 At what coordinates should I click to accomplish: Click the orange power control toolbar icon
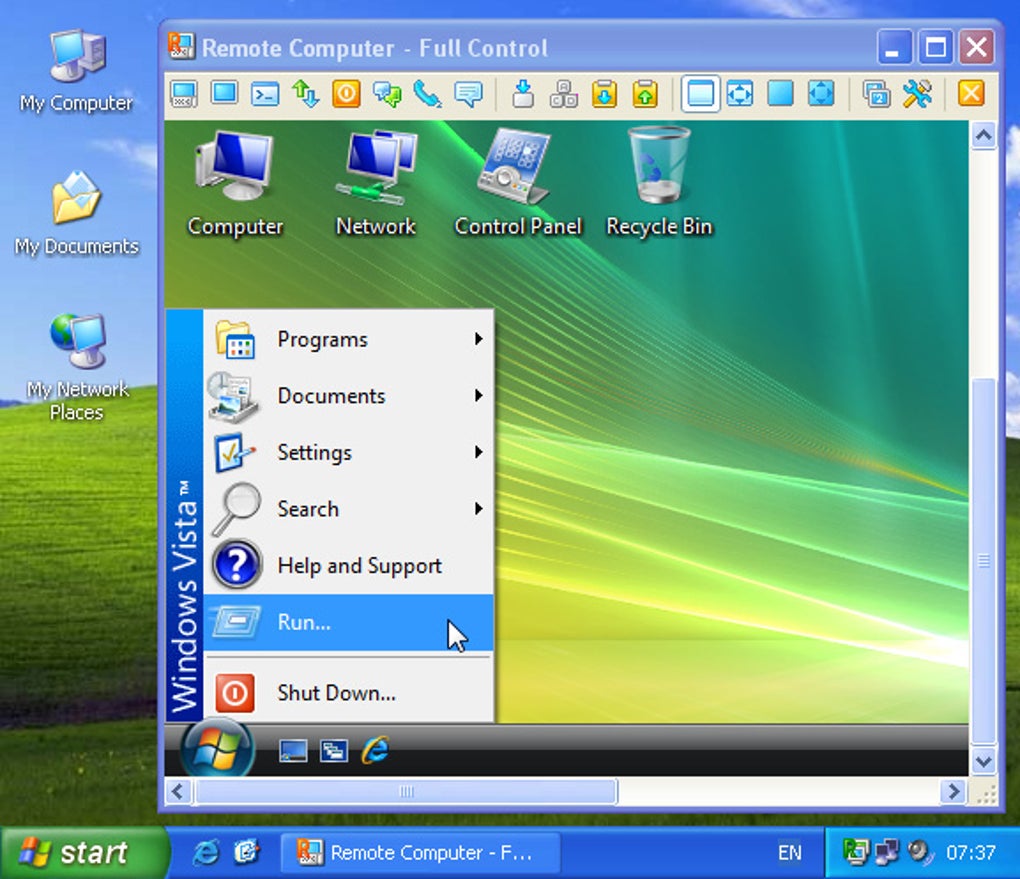[x=346, y=94]
